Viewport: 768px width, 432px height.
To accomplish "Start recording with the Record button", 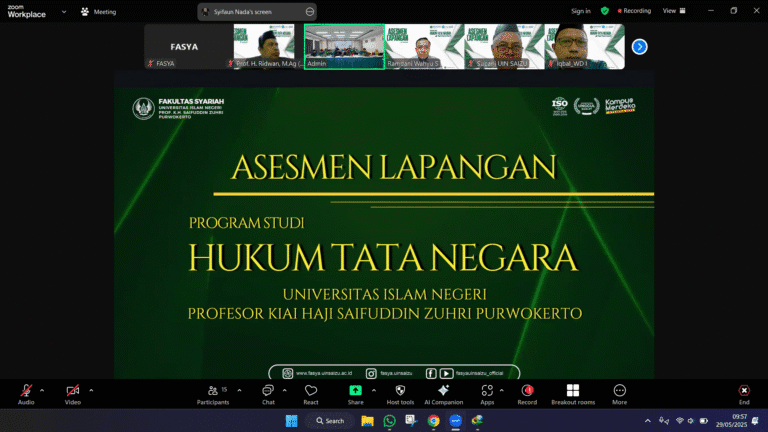I will [527, 391].
